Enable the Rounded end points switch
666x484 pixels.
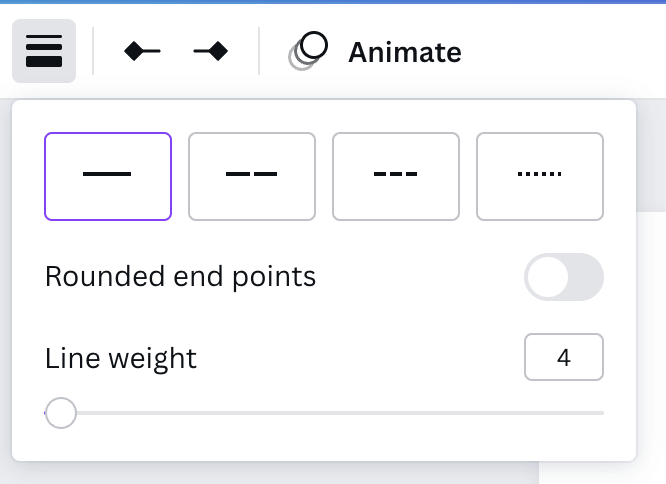click(x=564, y=277)
